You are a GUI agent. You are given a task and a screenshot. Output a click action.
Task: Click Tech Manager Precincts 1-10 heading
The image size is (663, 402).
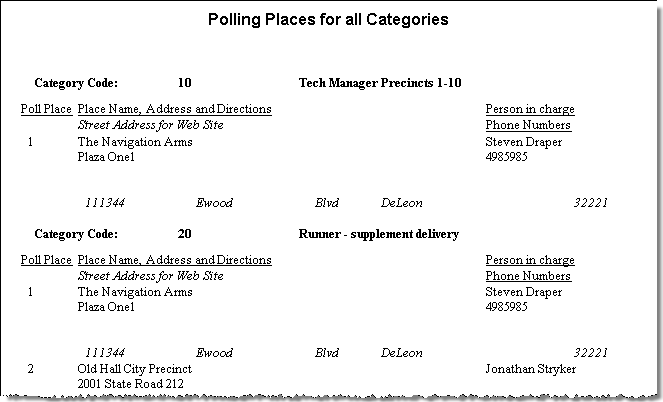tap(380, 82)
